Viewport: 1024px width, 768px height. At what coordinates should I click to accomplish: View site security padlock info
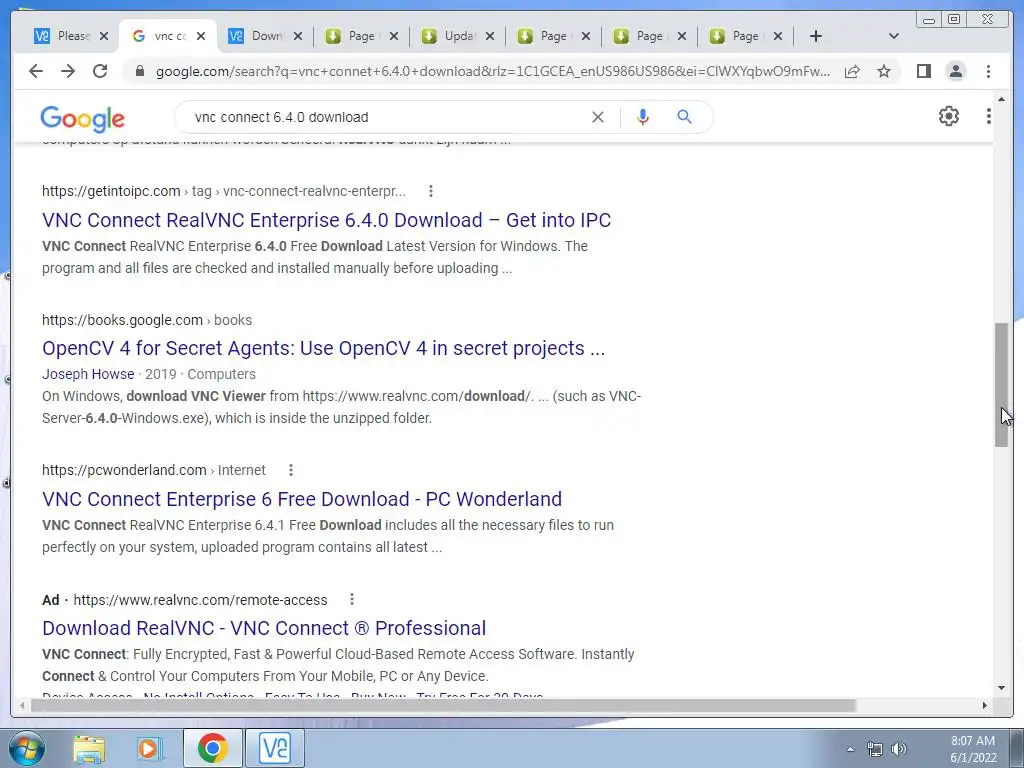(139, 71)
